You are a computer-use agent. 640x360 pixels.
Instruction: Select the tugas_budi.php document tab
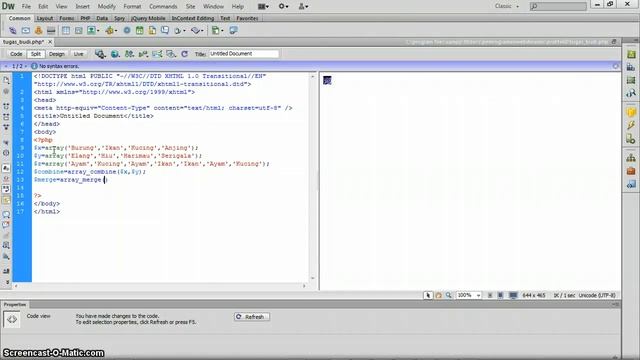[24, 42]
